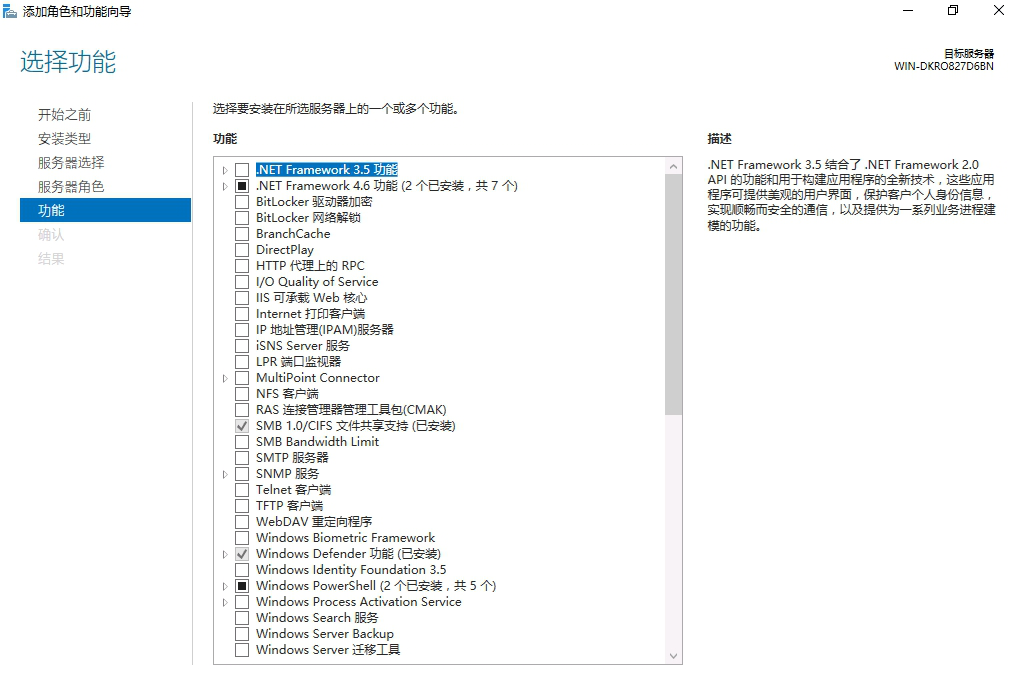Minimize the 添加角色和功能向导 window
This screenshot has height=695, width=1024.
point(908,10)
